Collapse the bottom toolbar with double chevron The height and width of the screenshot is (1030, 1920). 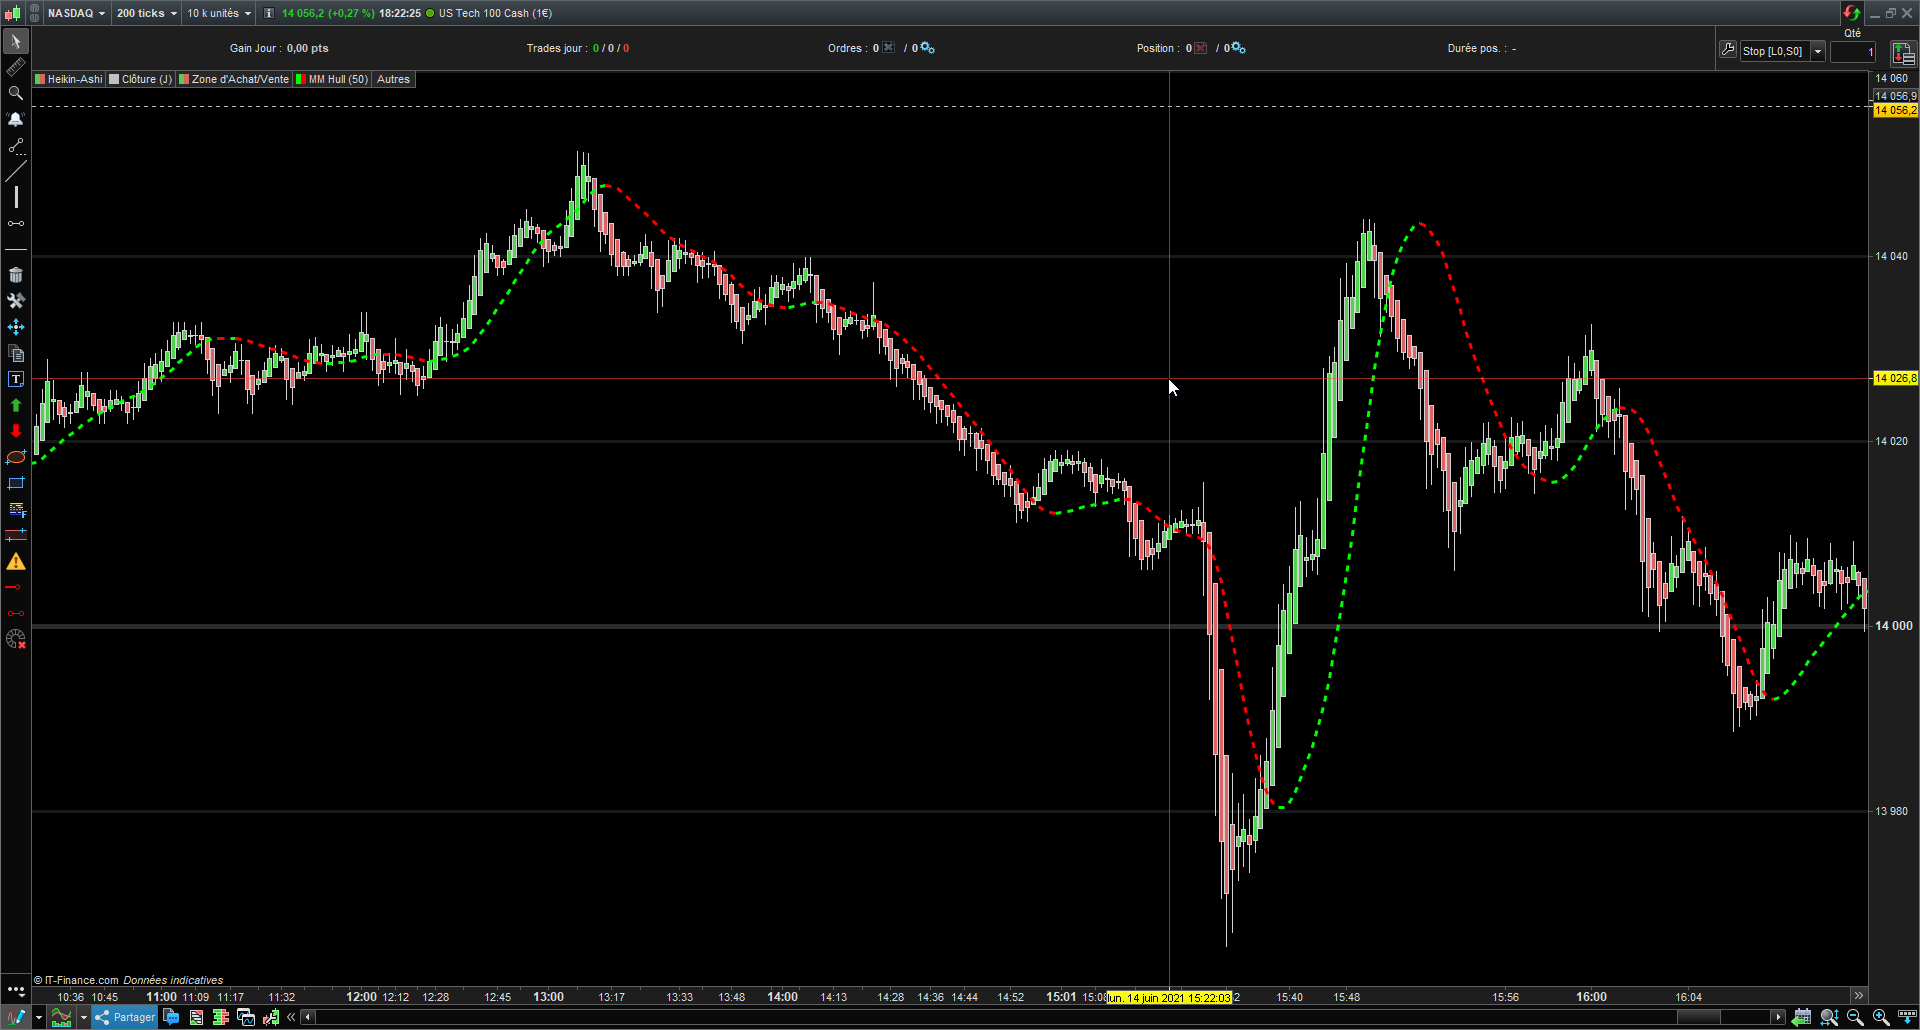(x=291, y=1017)
